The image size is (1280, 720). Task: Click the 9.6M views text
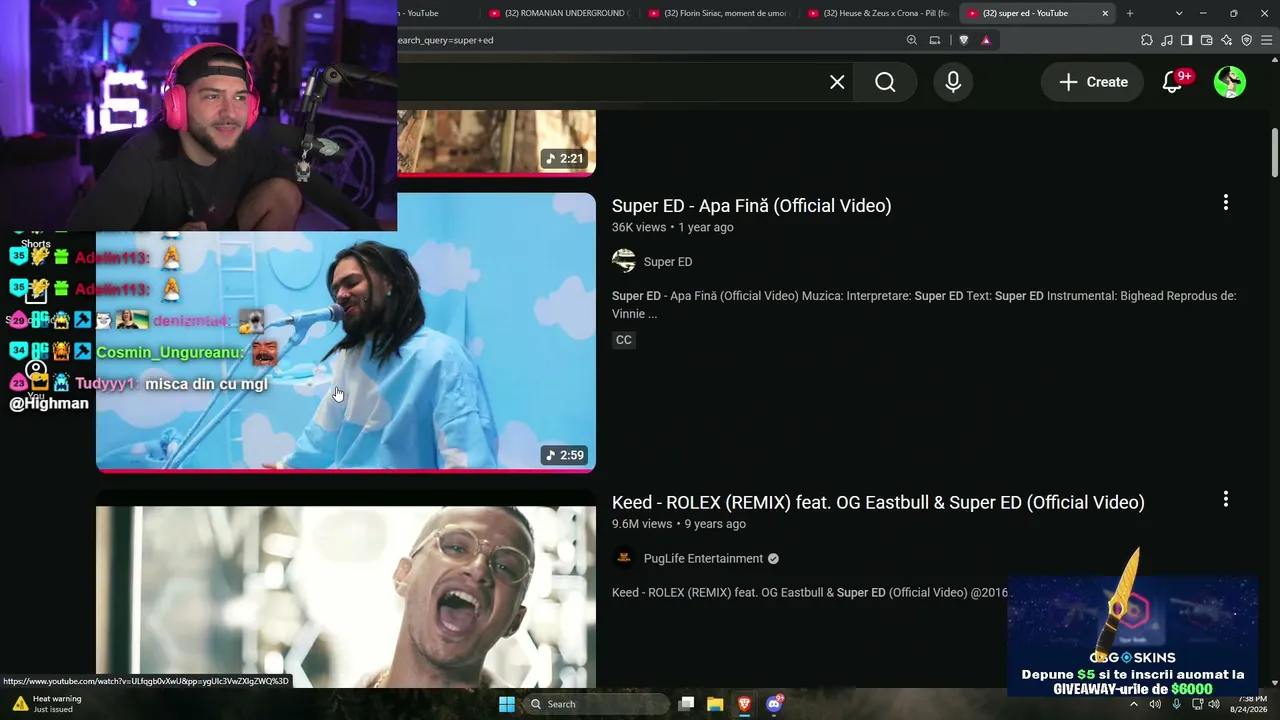642,524
